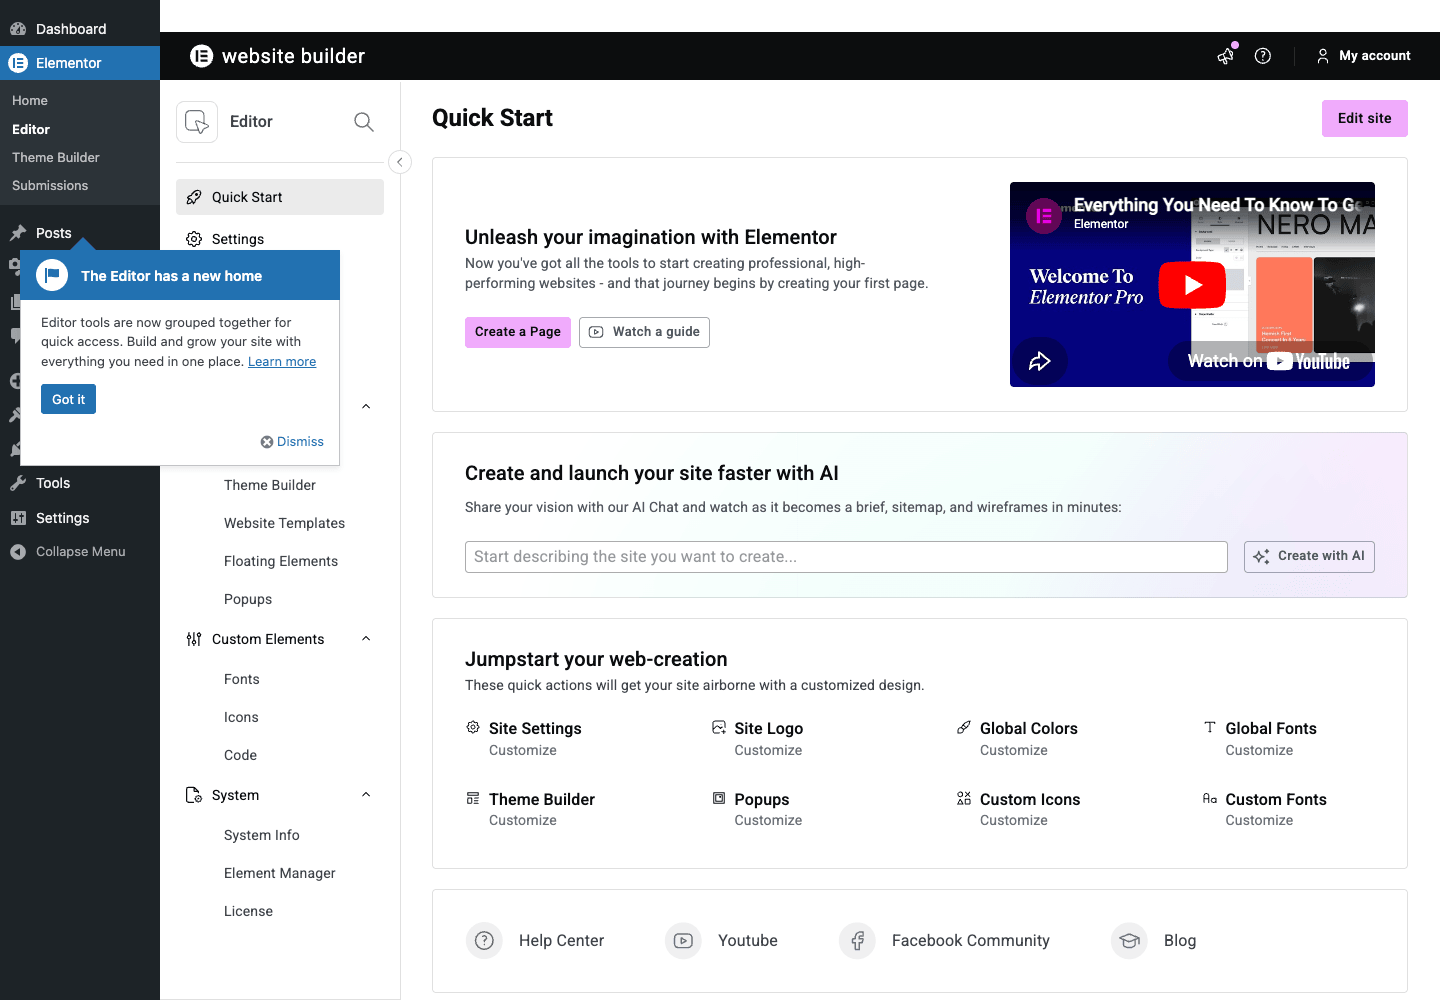The height and width of the screenshot is (1000, 1440).
Task: Open Theme Builder in sidebar list
Action: [x=270, y=485]
